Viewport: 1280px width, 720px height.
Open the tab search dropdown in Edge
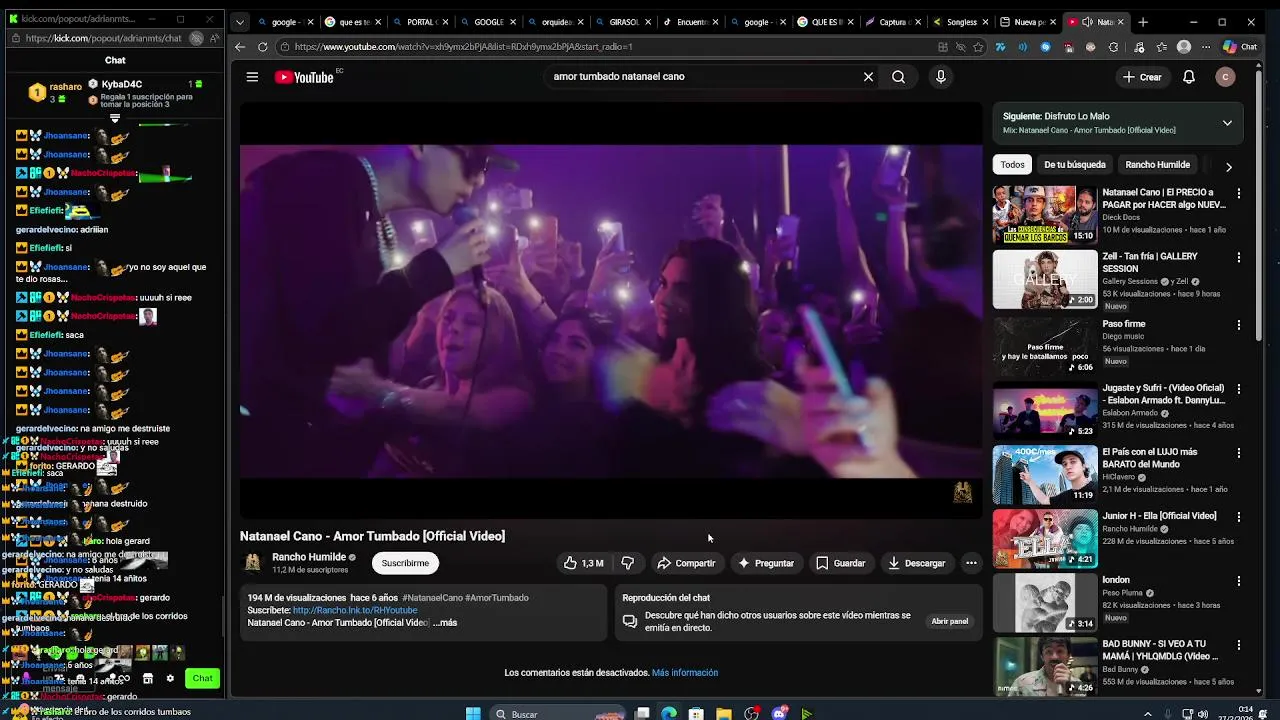239,22
